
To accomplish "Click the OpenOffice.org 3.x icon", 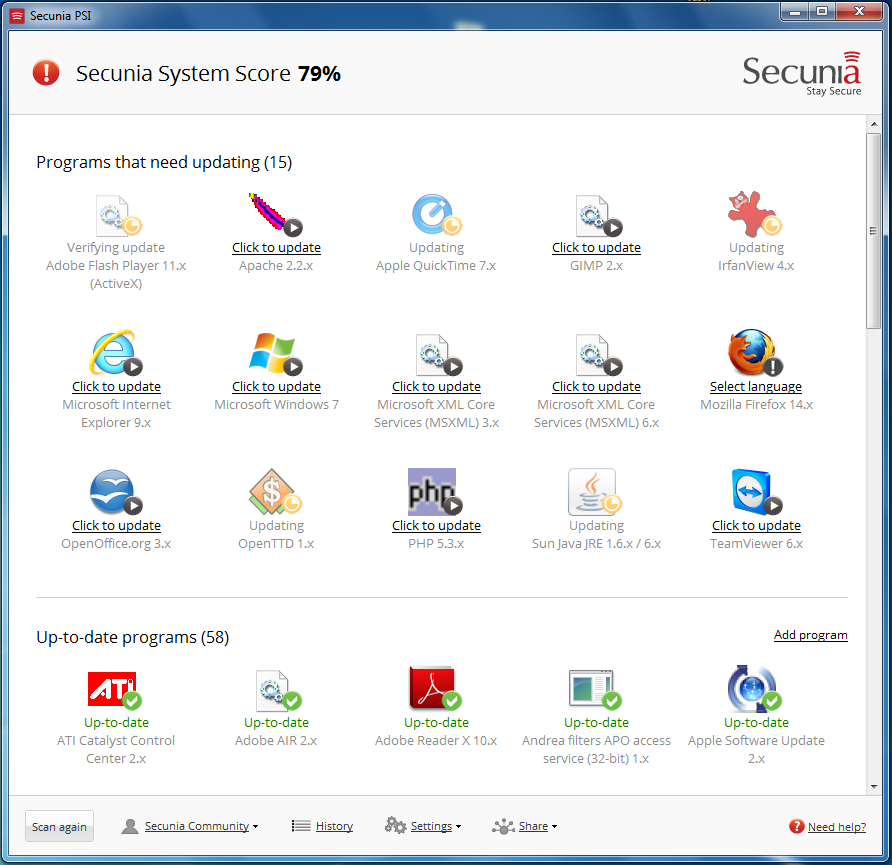I will 115,492.
